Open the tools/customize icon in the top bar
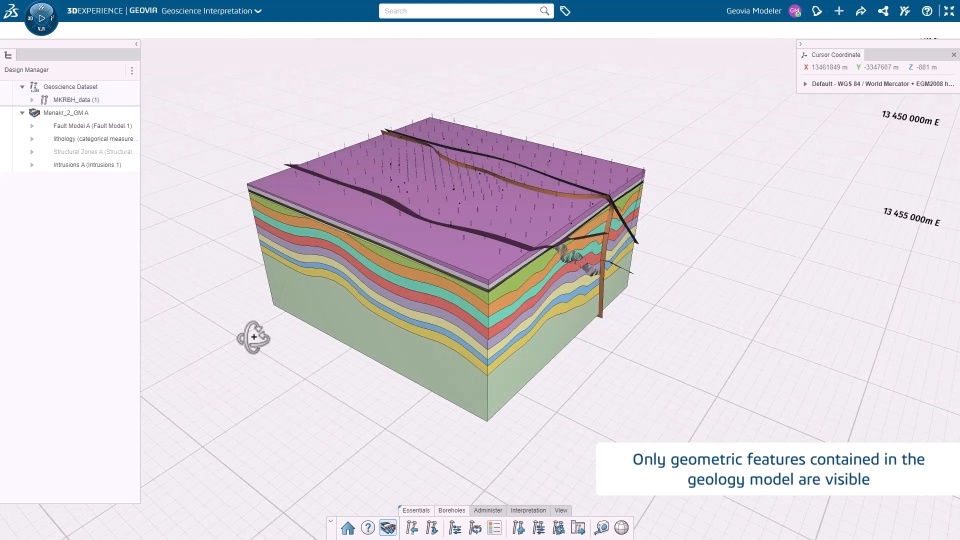Viewport: 960px width, 540px height. (x=905, y=11)
